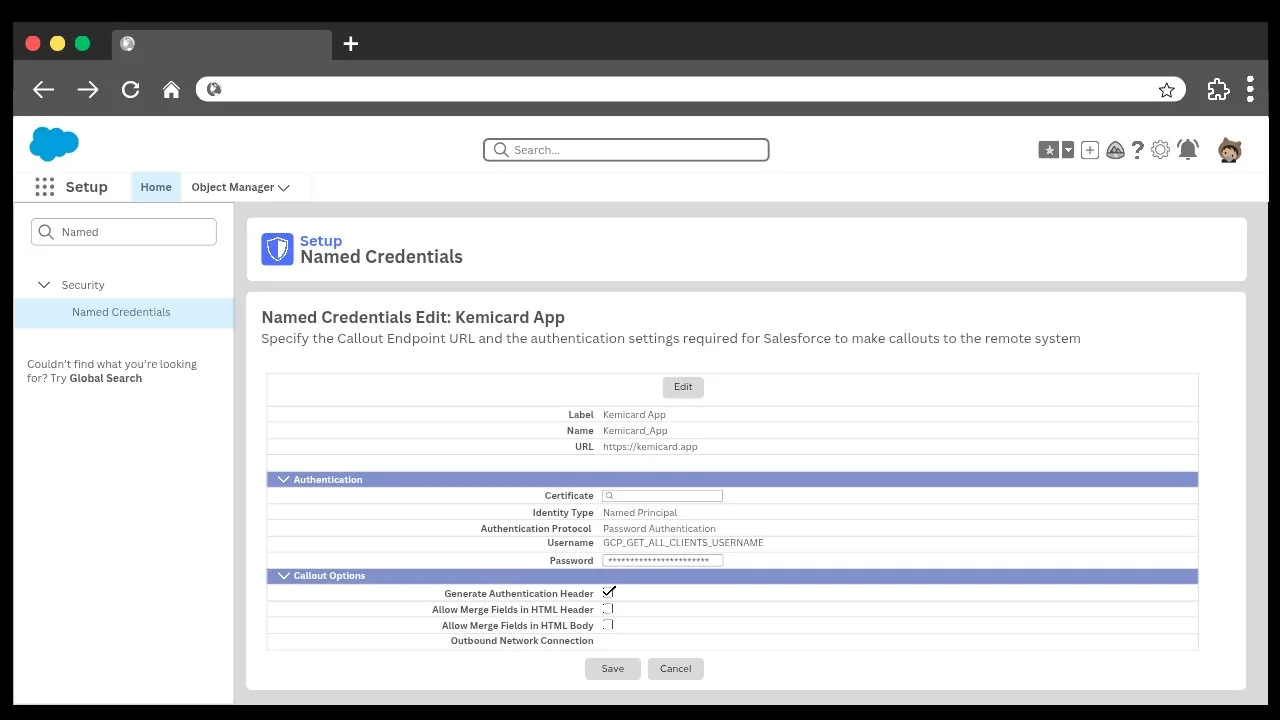Click the Save button
This screenshot has height=720, width=1280.
click(x=613, y=669)
